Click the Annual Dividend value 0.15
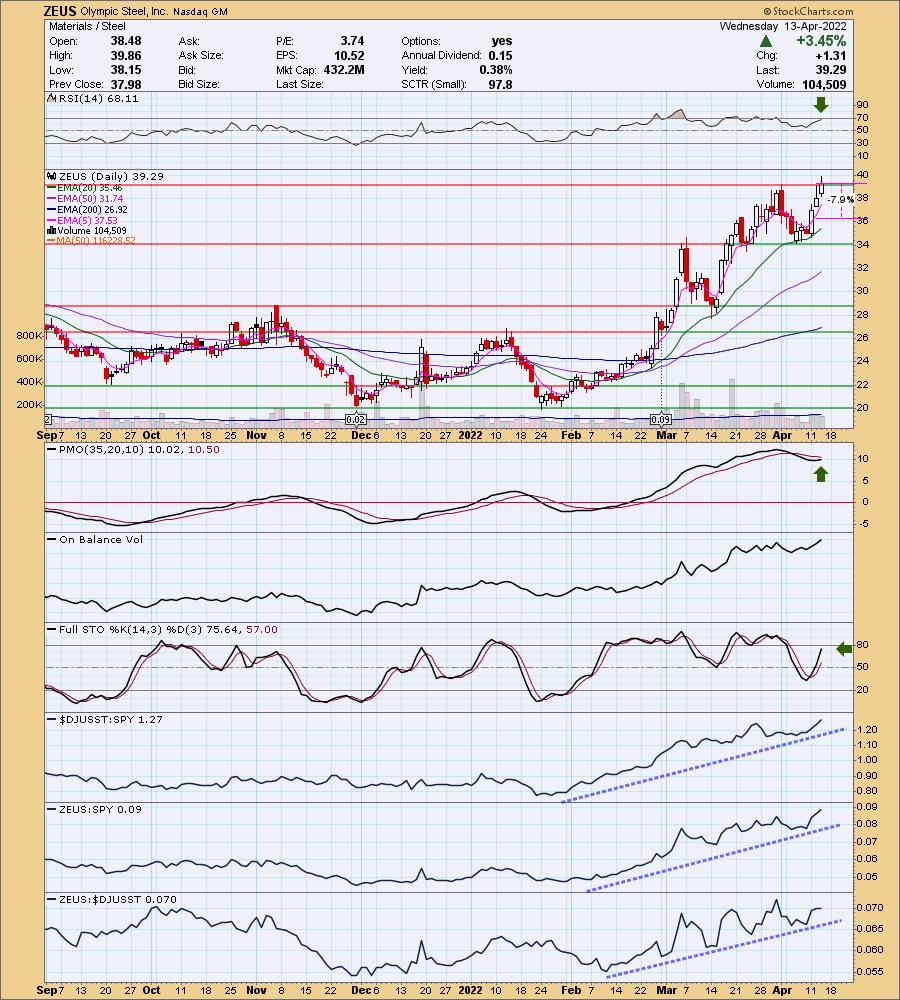Image resolution: width=900 pixels, height=1000 pixels. [501, 55]
